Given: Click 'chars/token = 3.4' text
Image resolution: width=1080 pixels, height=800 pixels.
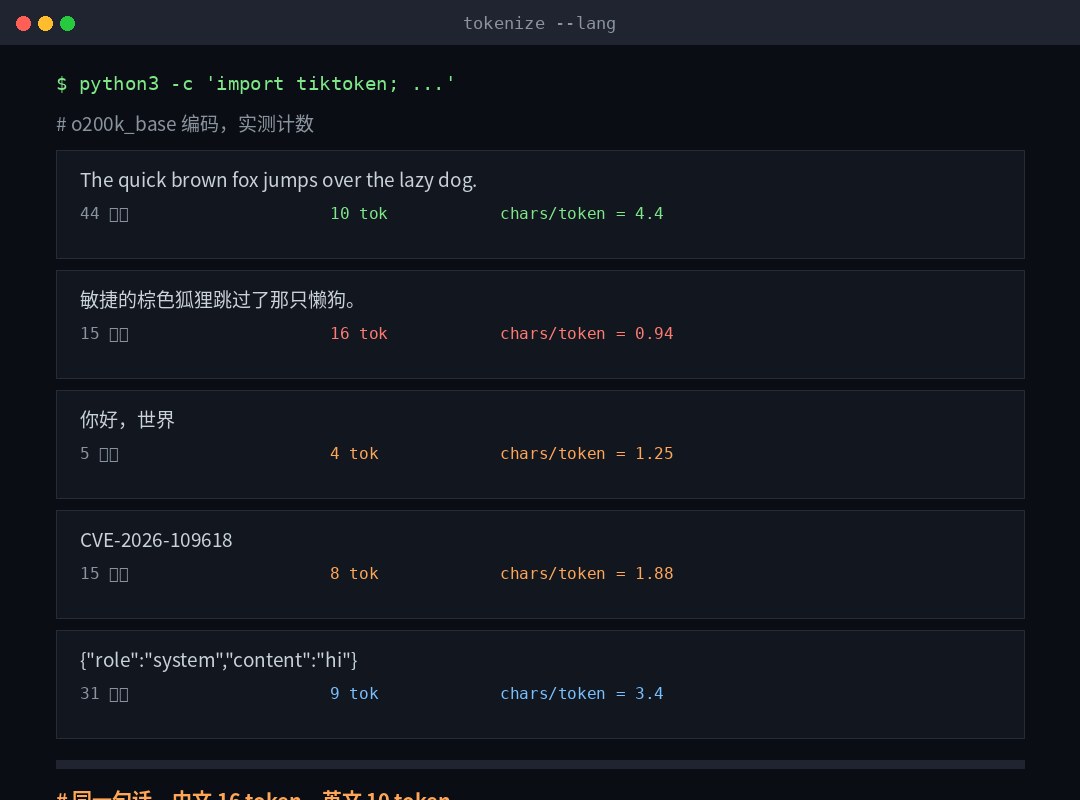Looking at the screenshot, I should (x=582, y=693).
